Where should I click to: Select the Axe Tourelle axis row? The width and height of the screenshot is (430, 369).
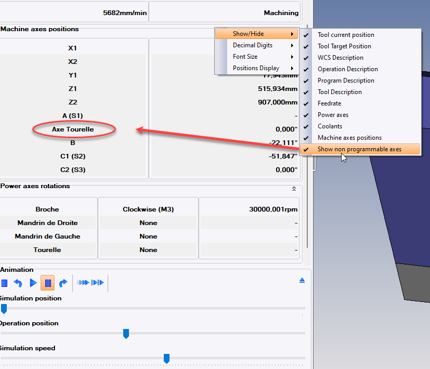pos(73,129)
